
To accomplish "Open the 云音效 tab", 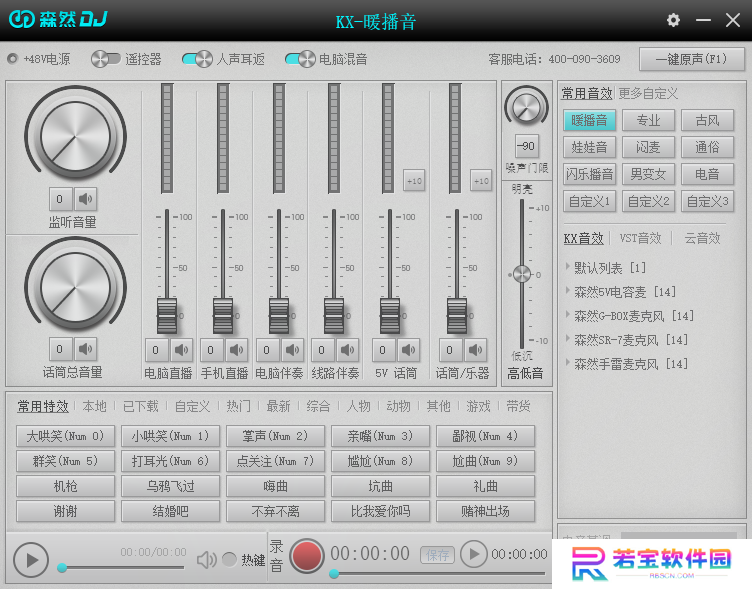I will (x=702, y=238).
